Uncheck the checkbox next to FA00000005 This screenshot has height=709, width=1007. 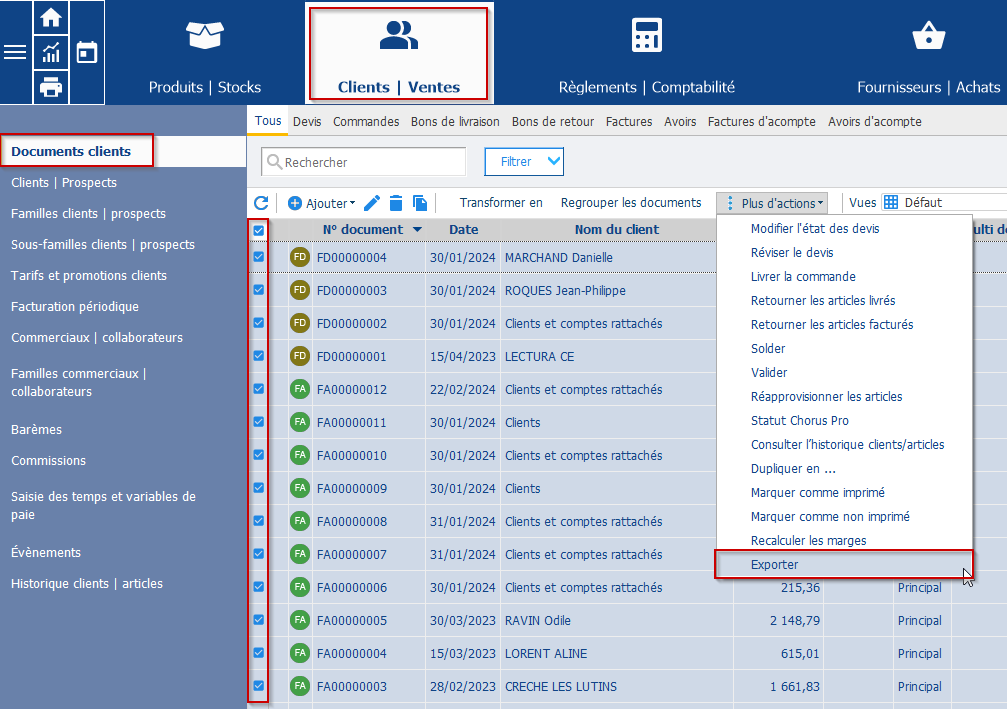[258, 620]
